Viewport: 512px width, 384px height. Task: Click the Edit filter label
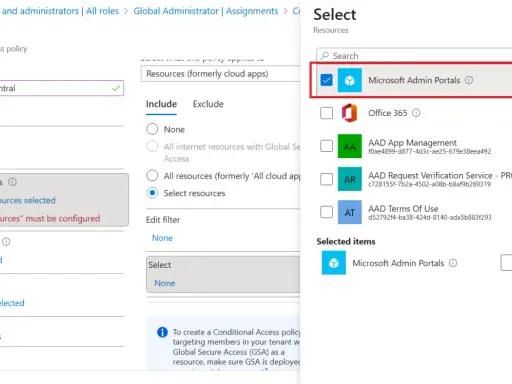click(163, 220)
